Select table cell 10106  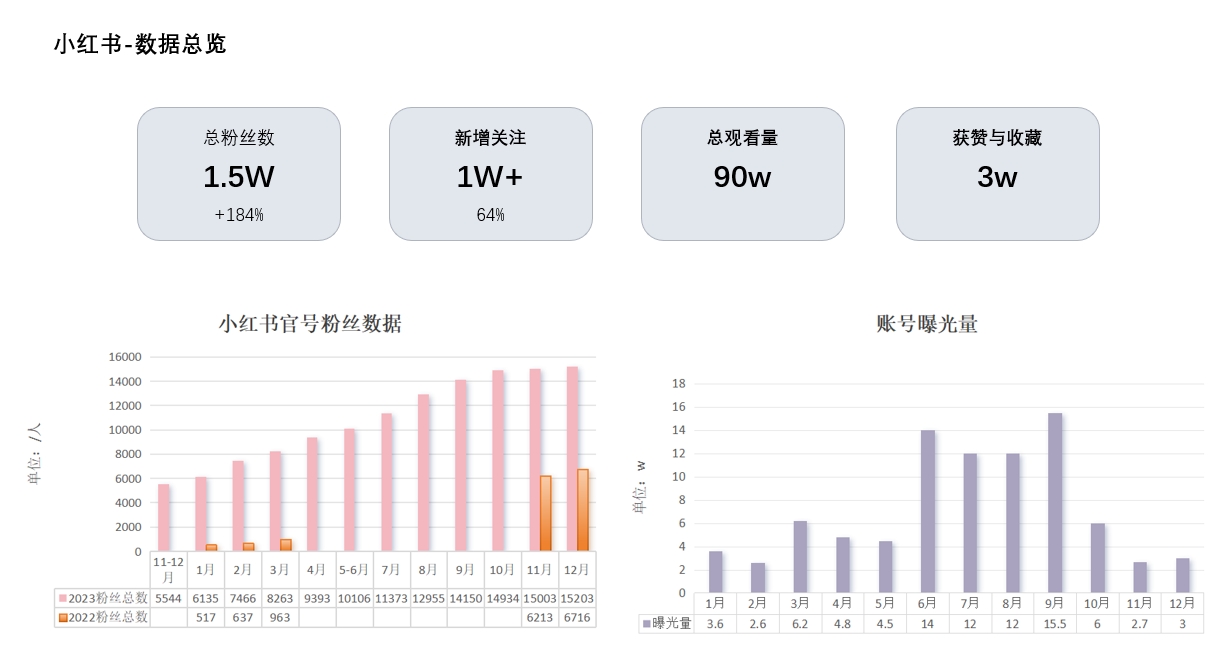click(354, 598)
